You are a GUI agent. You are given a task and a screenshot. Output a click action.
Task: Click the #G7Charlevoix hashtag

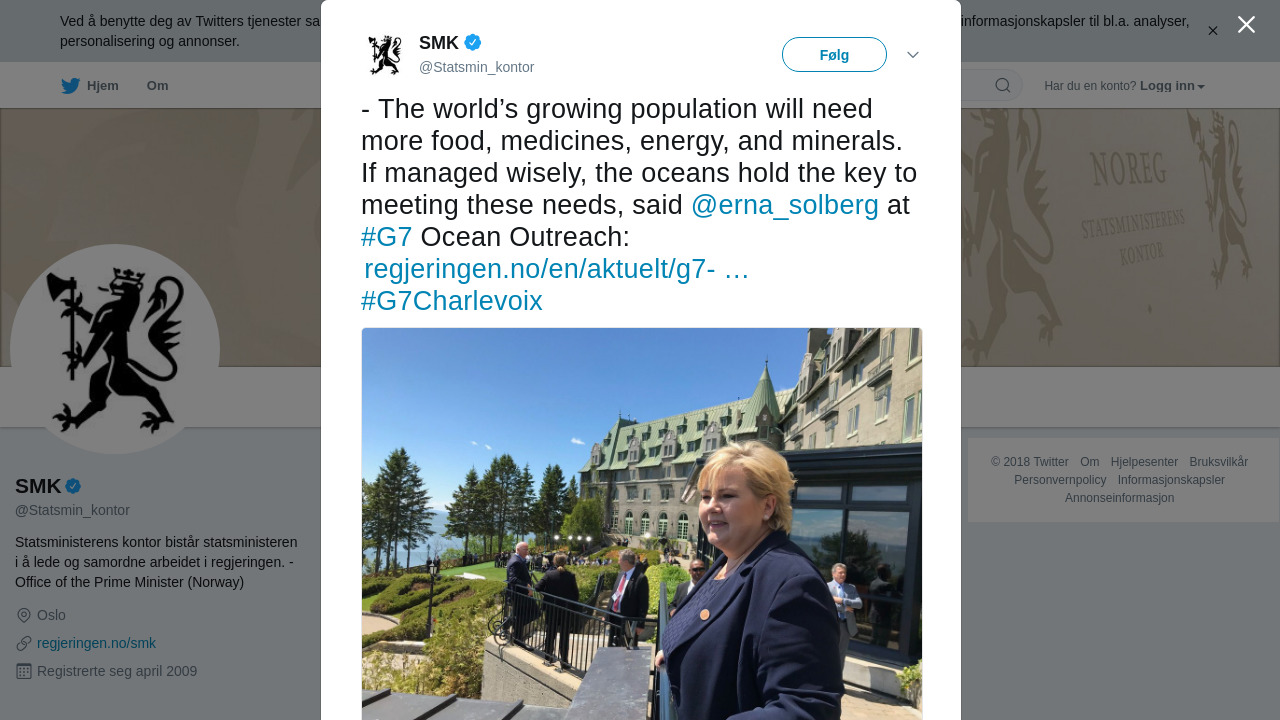(x=451, y=301)
